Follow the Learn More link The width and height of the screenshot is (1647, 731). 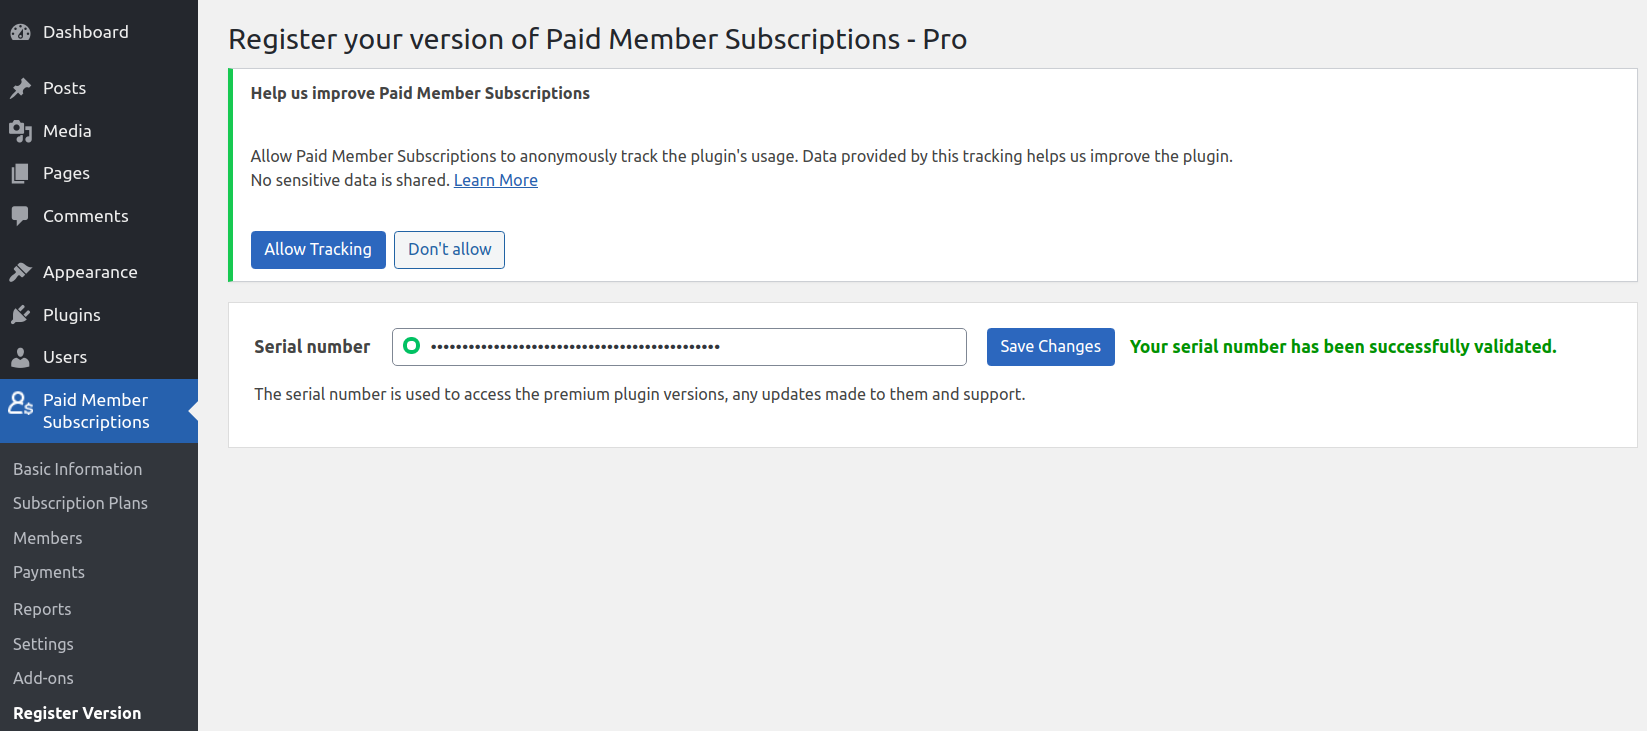(496, 180)
